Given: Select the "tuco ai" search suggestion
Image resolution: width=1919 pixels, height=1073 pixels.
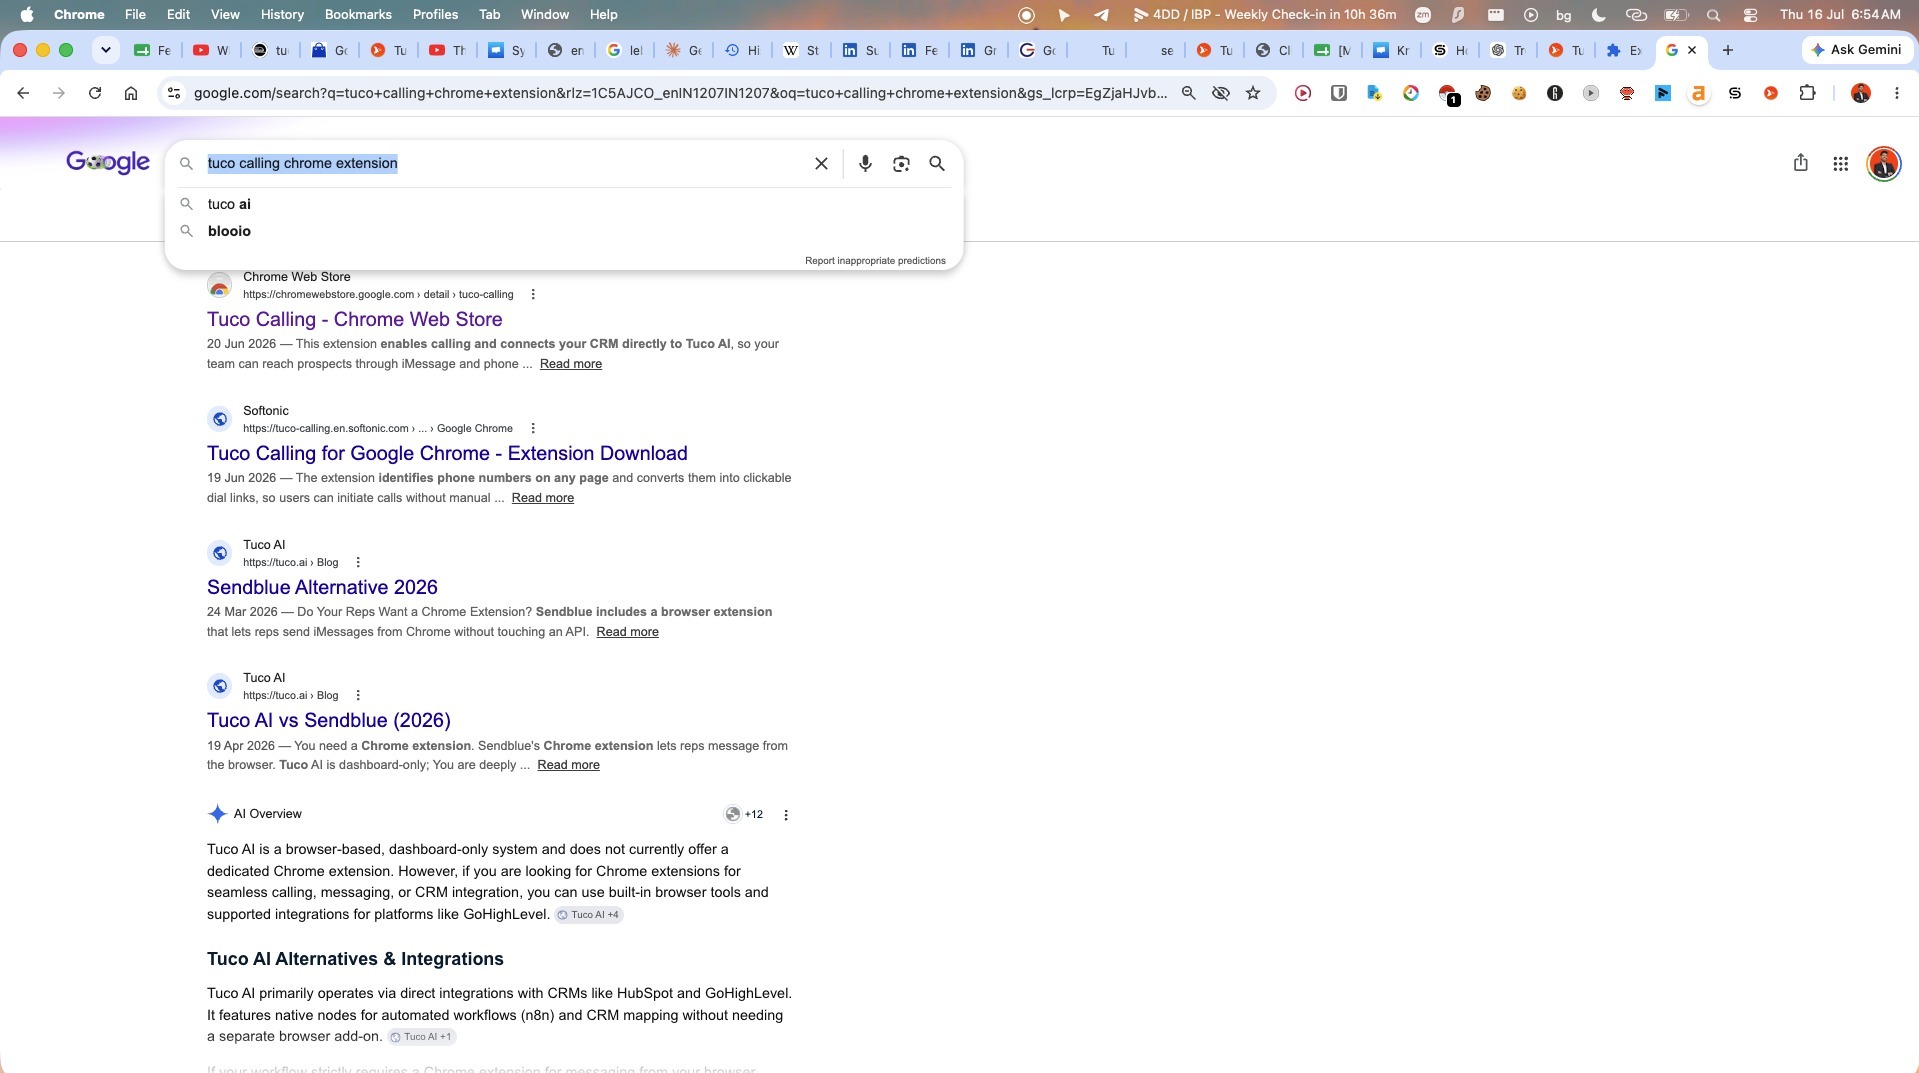Looking at the screenshot, I should [229, 204].
